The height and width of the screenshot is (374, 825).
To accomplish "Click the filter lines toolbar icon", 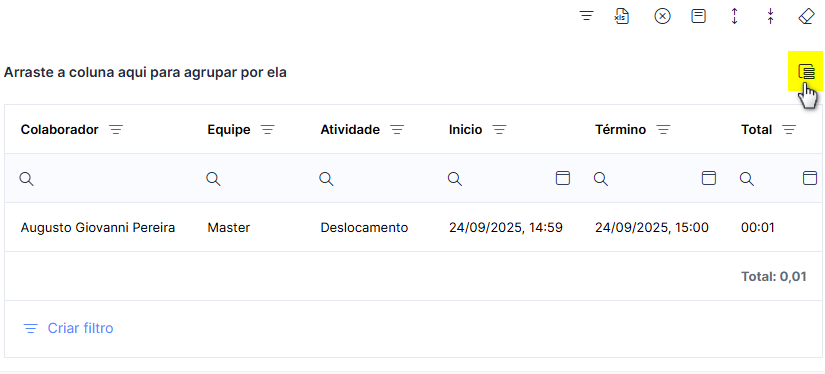I will tap(586, 16).
